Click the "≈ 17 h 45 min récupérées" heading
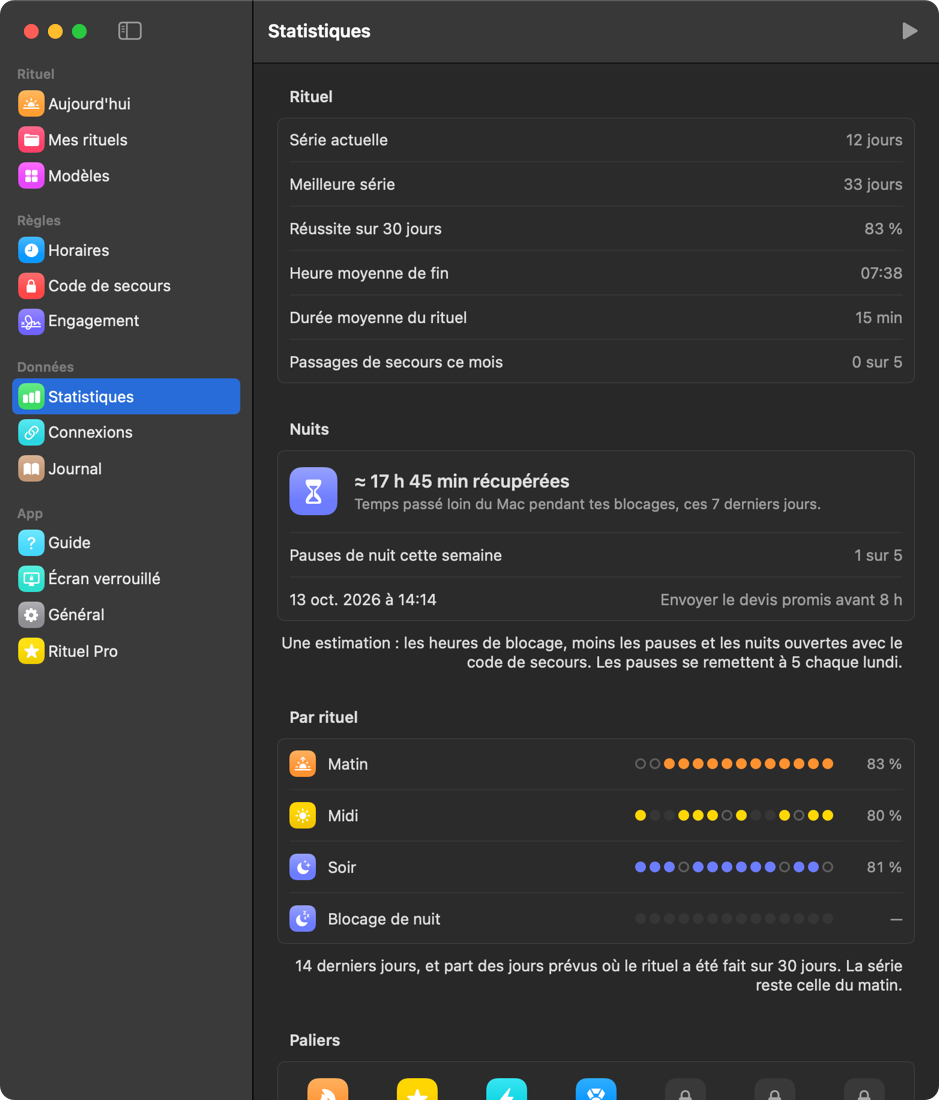 click(462, 481)
